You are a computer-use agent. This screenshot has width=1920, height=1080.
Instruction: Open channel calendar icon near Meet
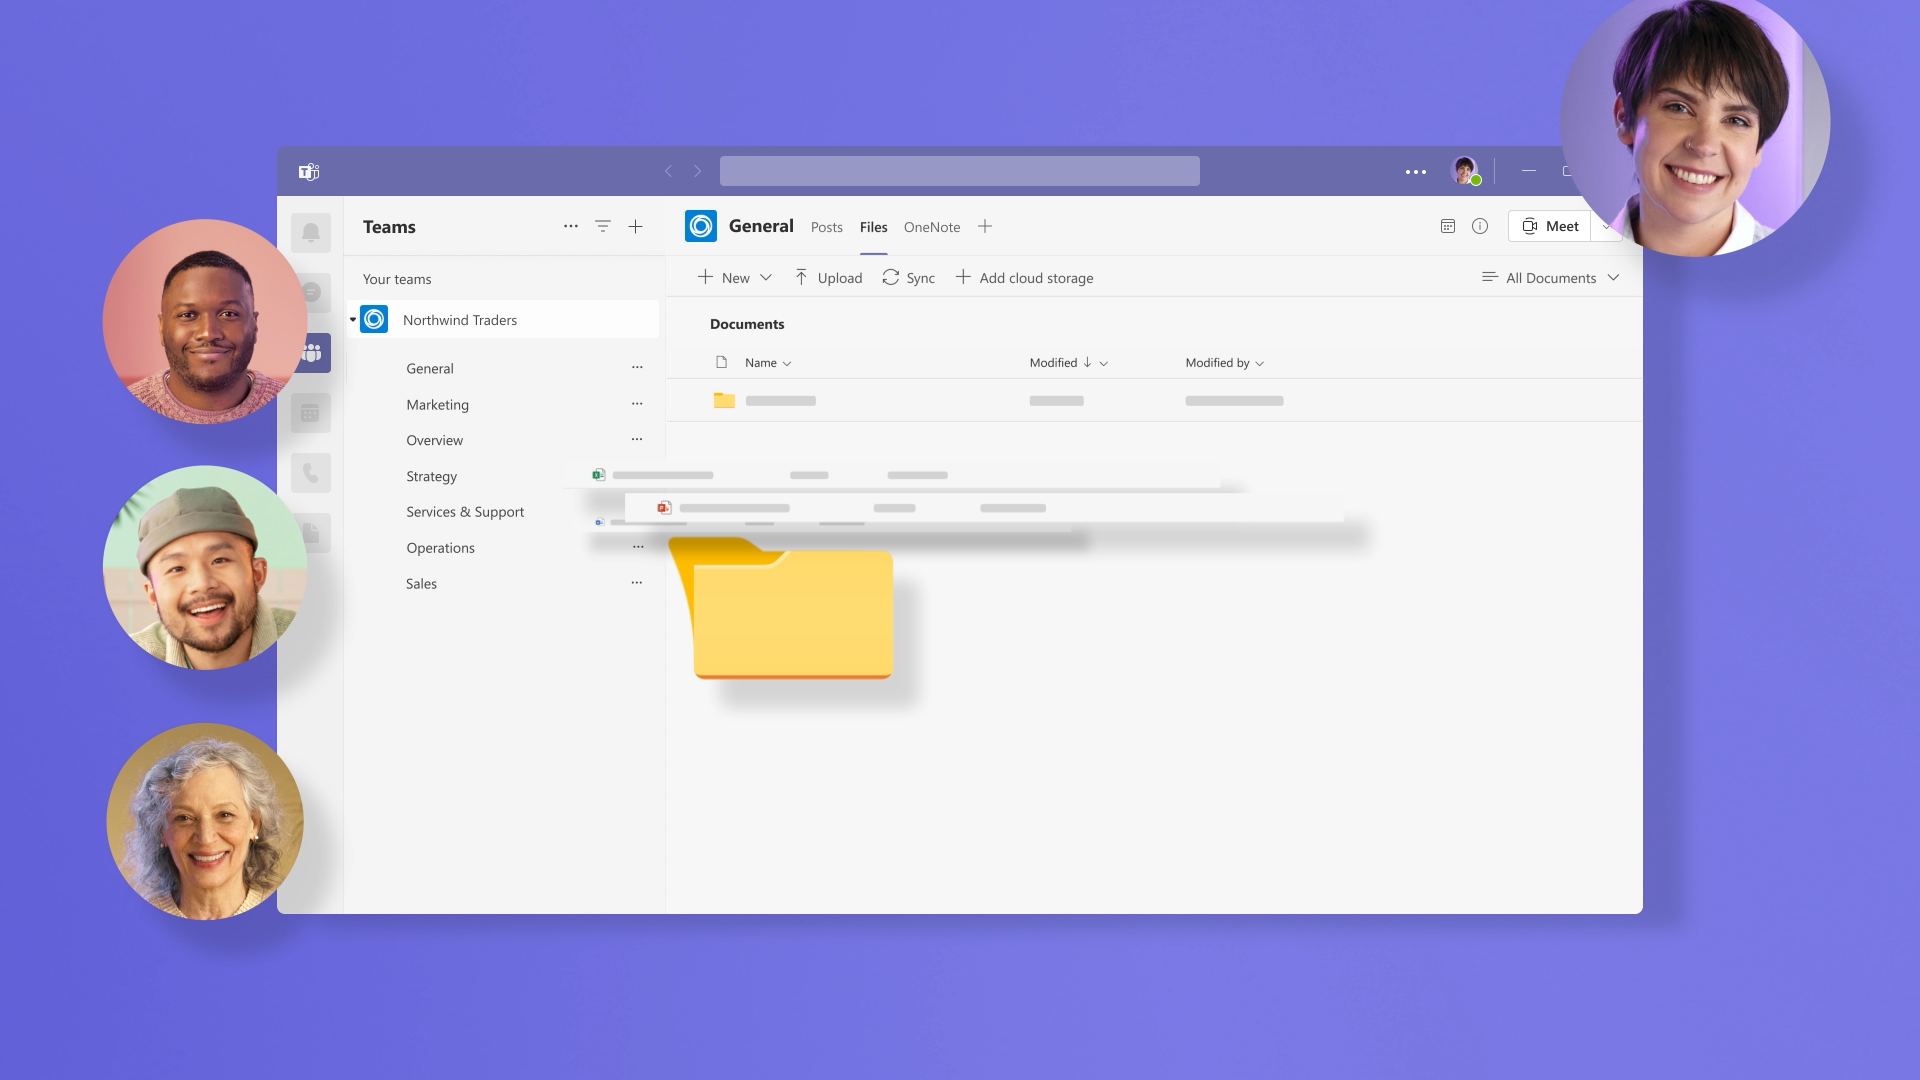pos(1448,226)
